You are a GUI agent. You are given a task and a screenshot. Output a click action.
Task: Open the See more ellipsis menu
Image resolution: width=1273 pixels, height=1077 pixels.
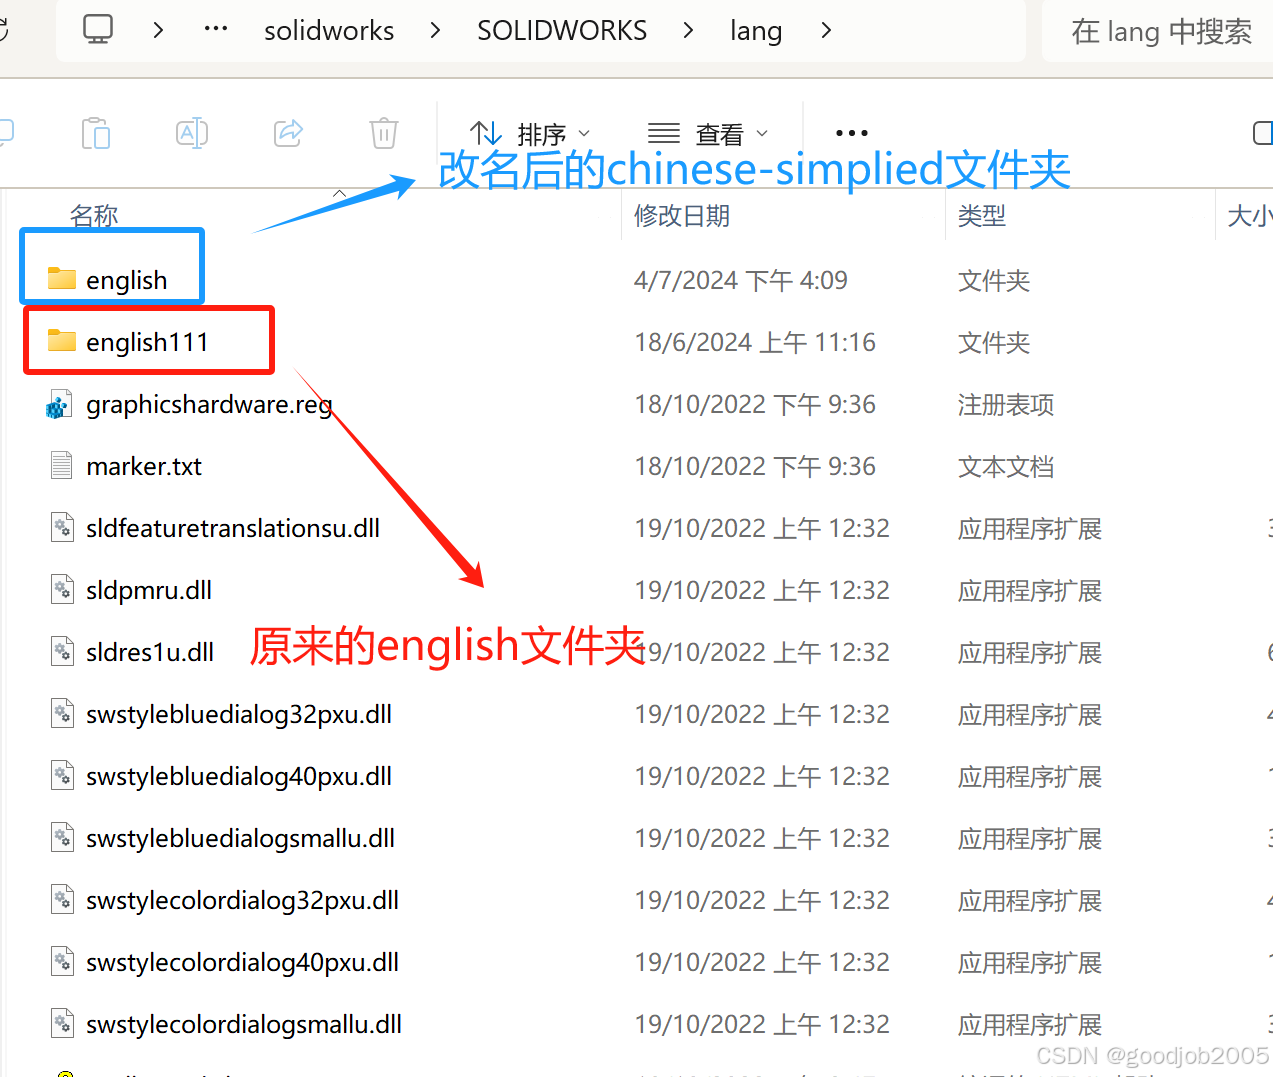pos(852,133)
